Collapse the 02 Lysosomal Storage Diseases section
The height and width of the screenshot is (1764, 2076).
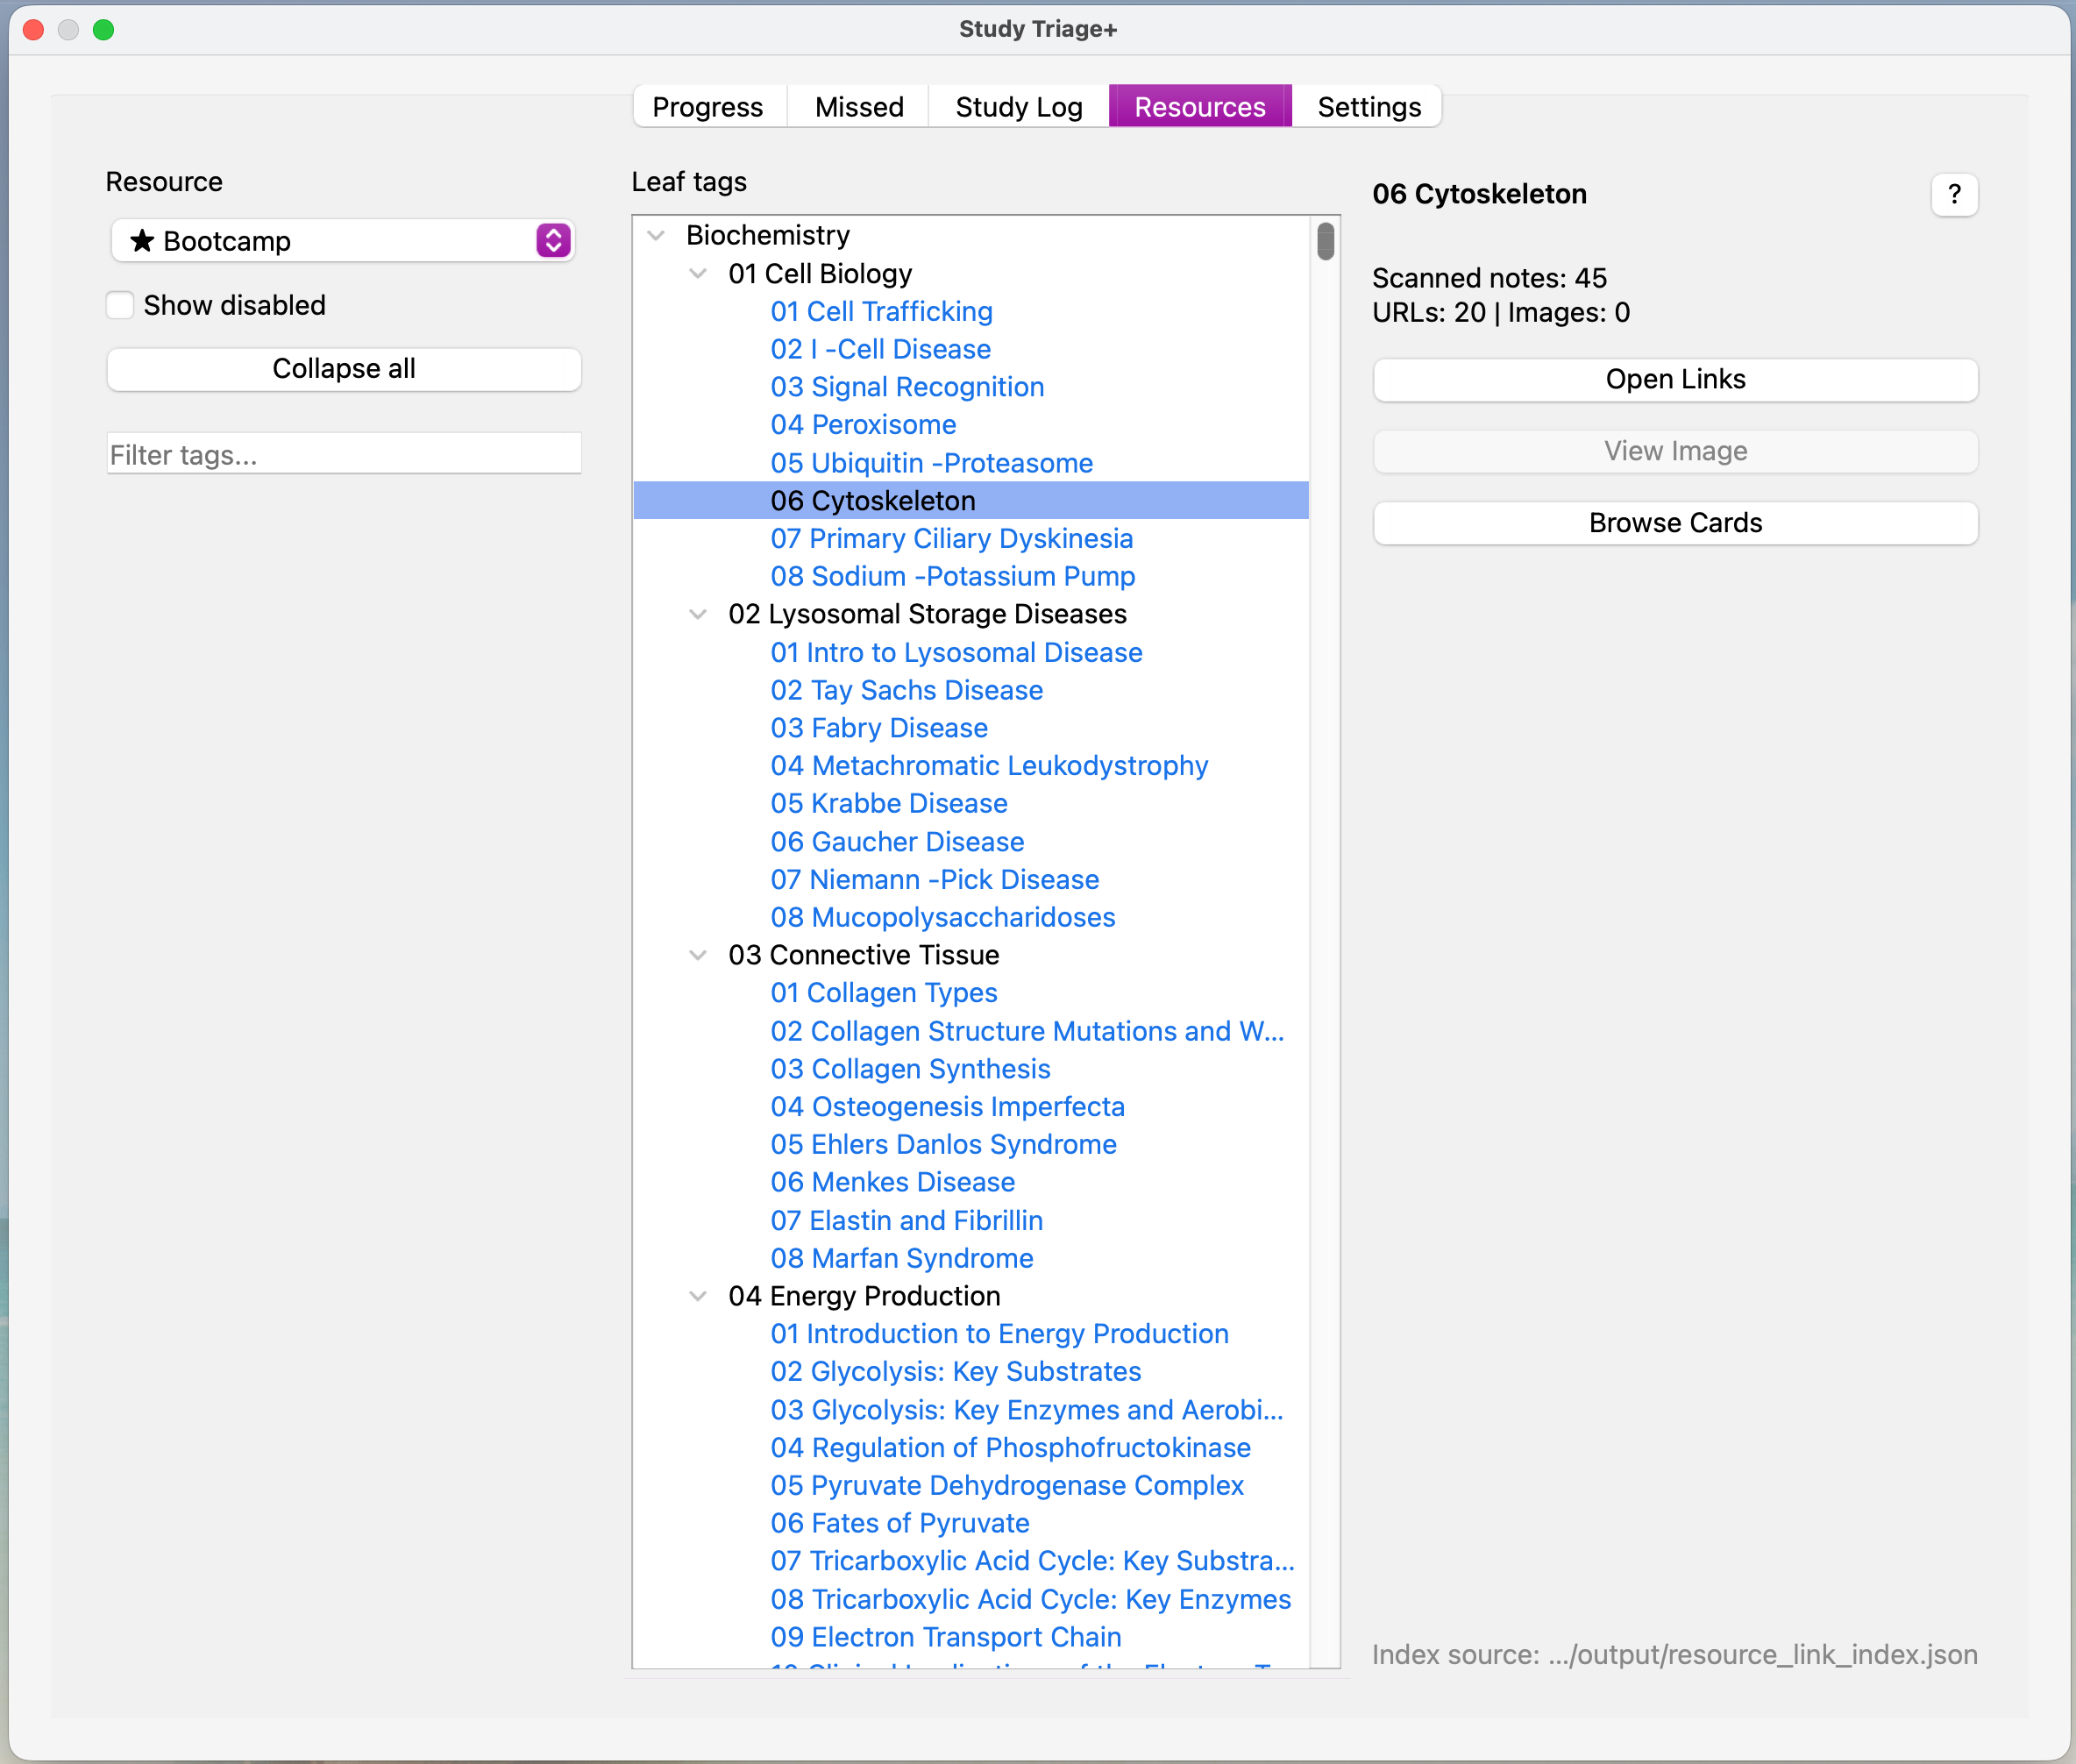[x=697, y=614]
